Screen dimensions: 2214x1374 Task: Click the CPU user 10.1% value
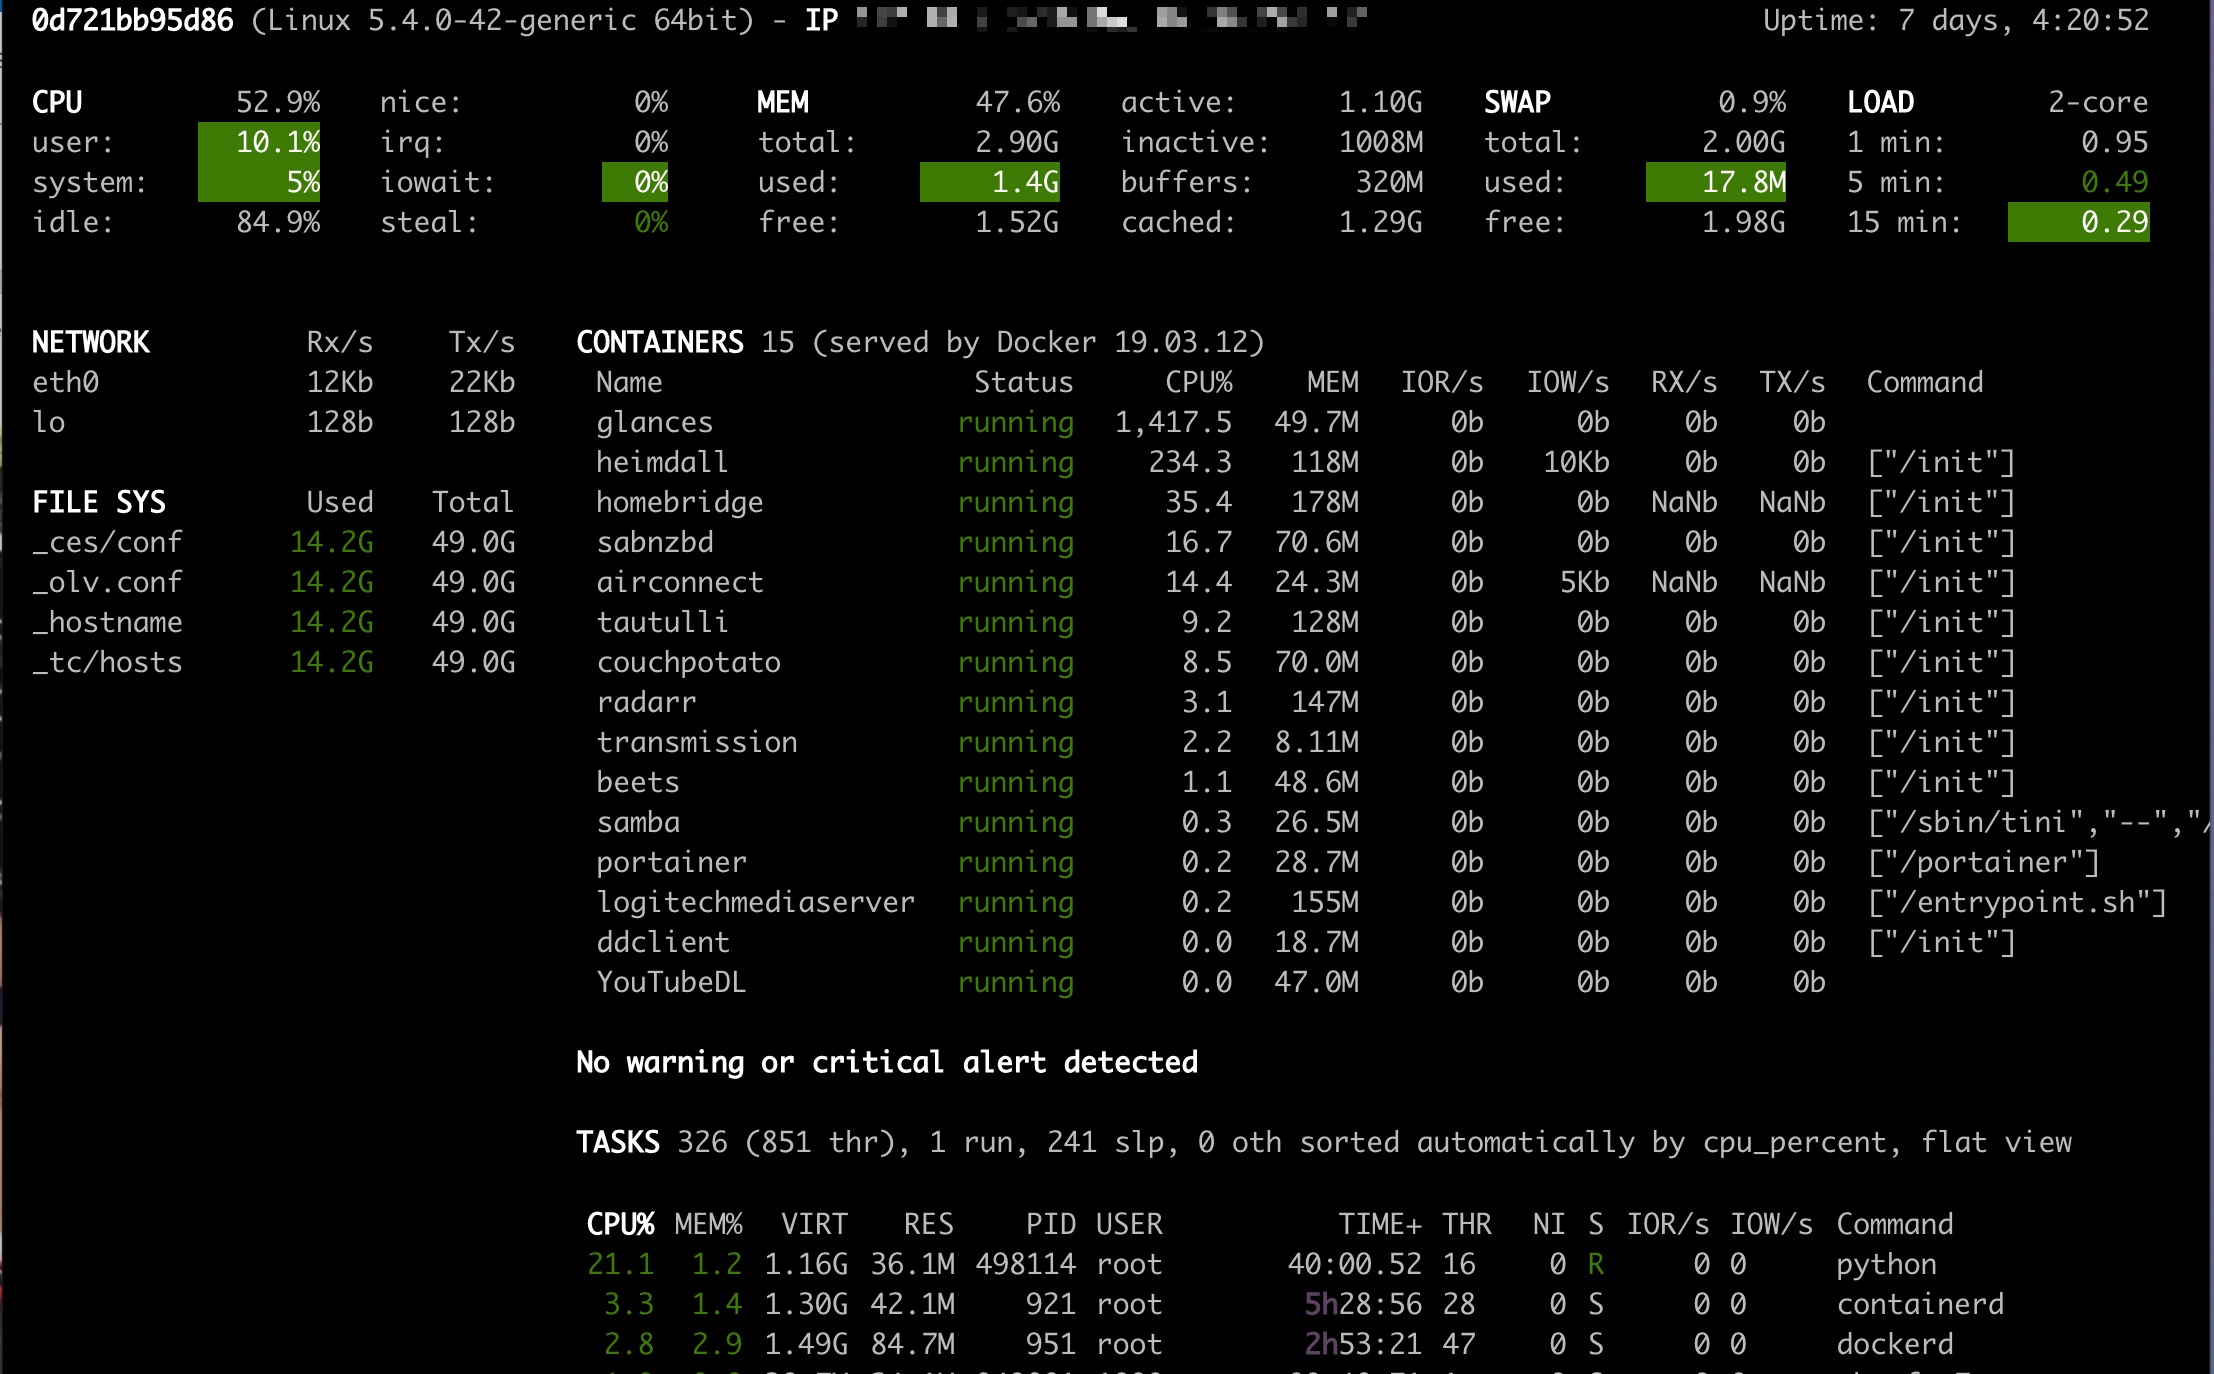pyautogui.click(x=259, y=142)
